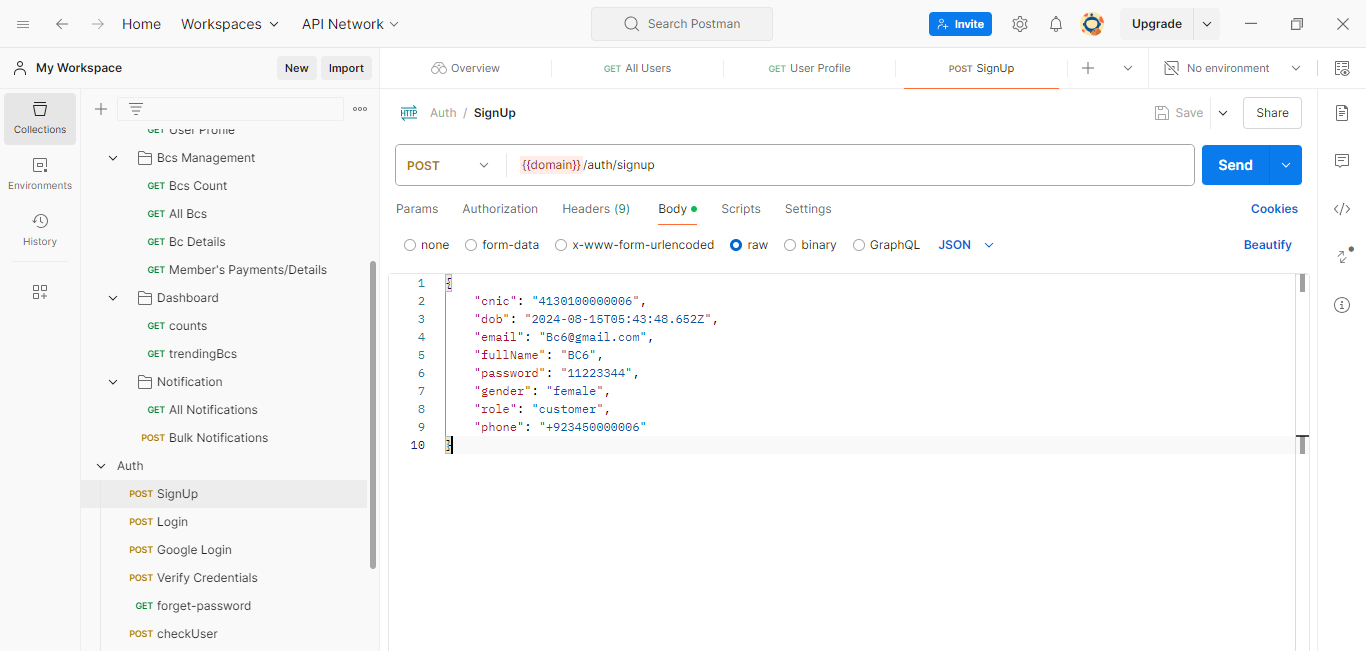Select the form-data body type
The width and height of the screenshot is (1366, 651).
click(x=471, y=245)
